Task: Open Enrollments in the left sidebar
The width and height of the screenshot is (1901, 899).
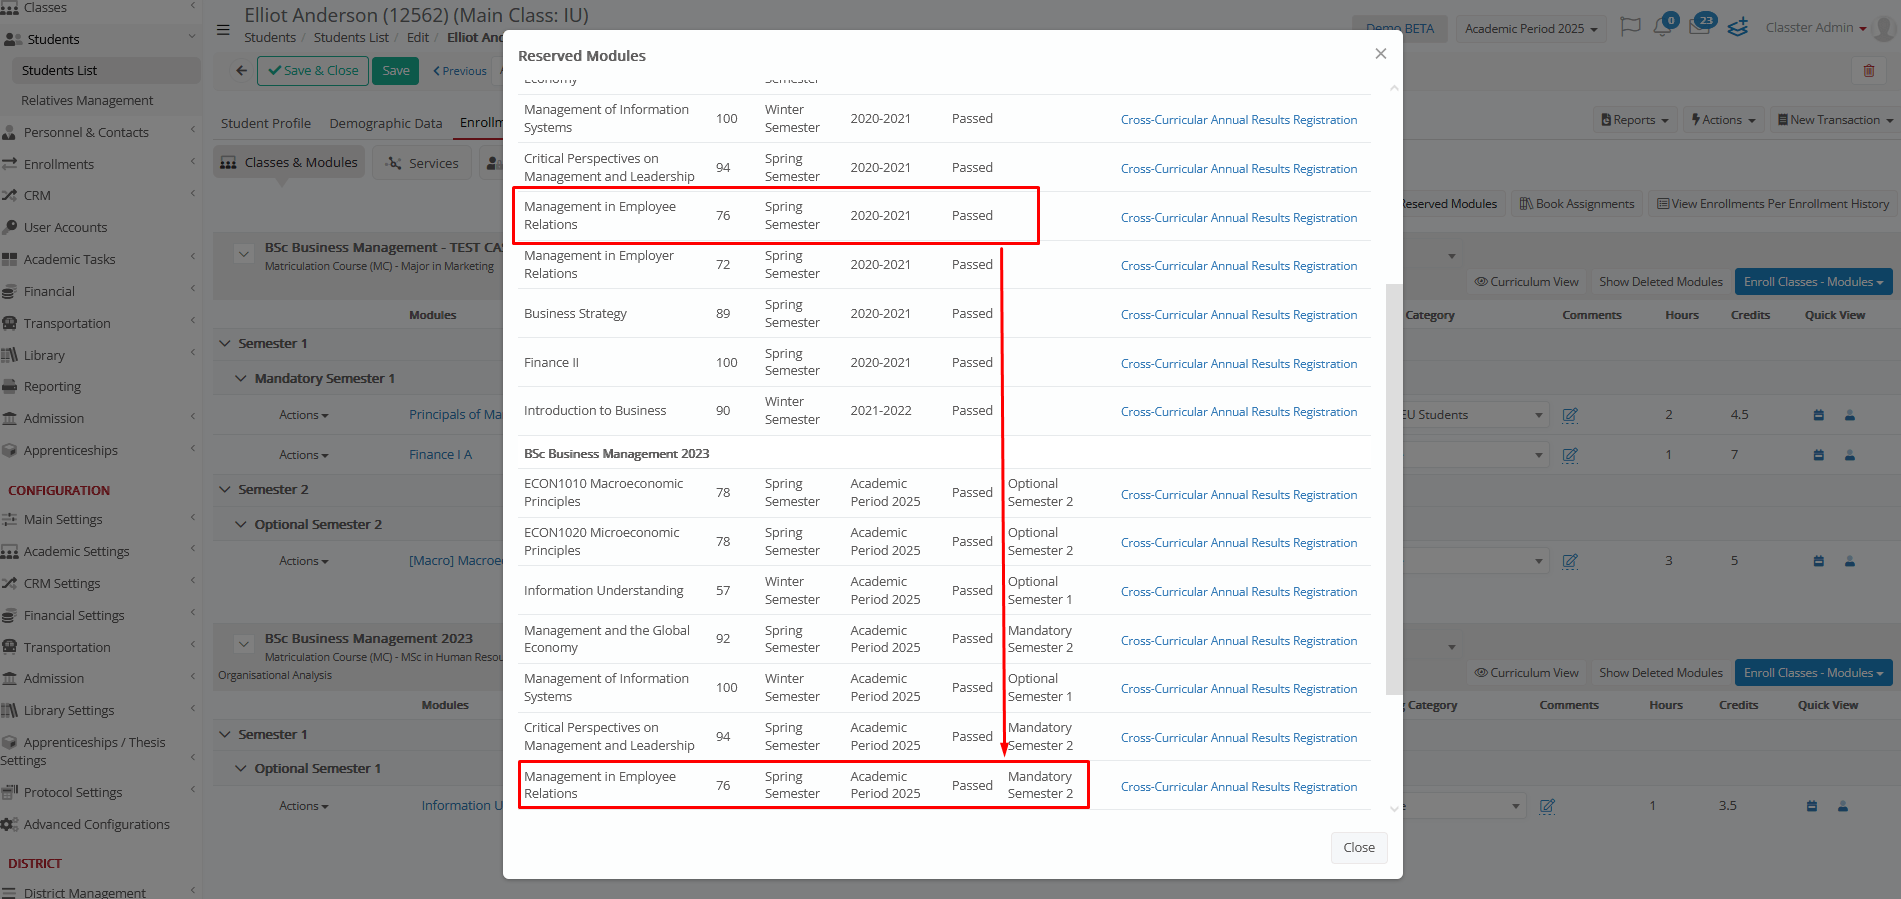Action: point(59,164)
